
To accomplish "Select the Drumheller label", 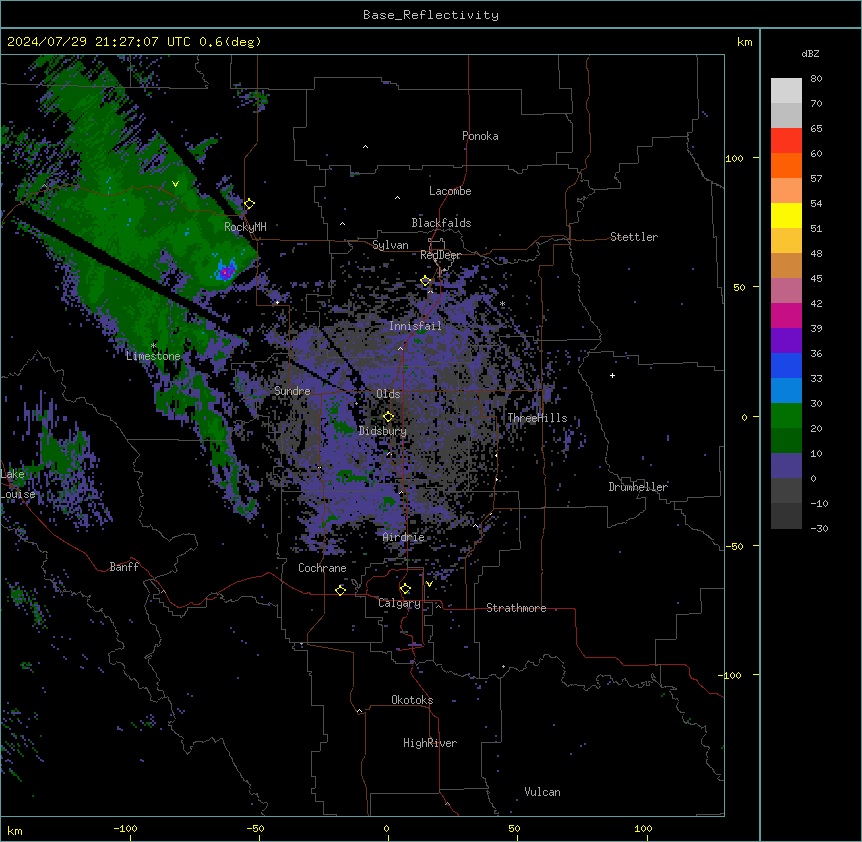I will [638, 487].
